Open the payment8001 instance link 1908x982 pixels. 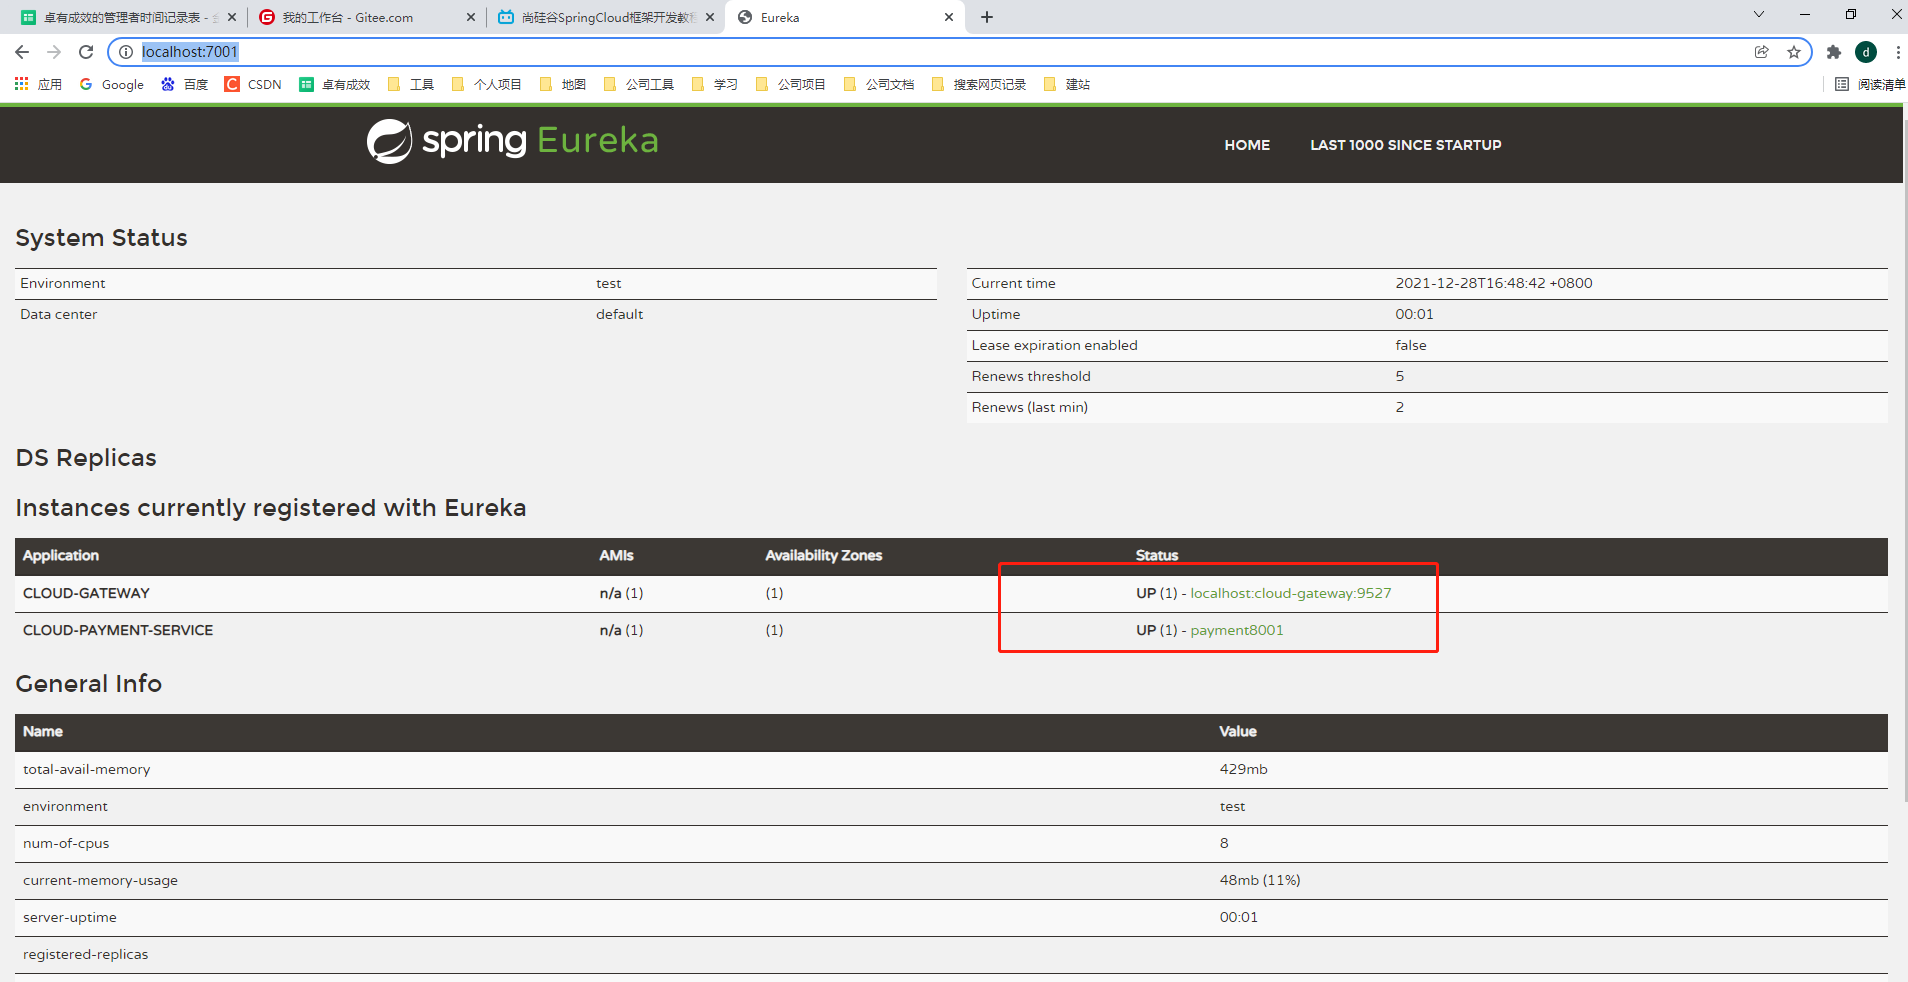tap(1236, 630)
